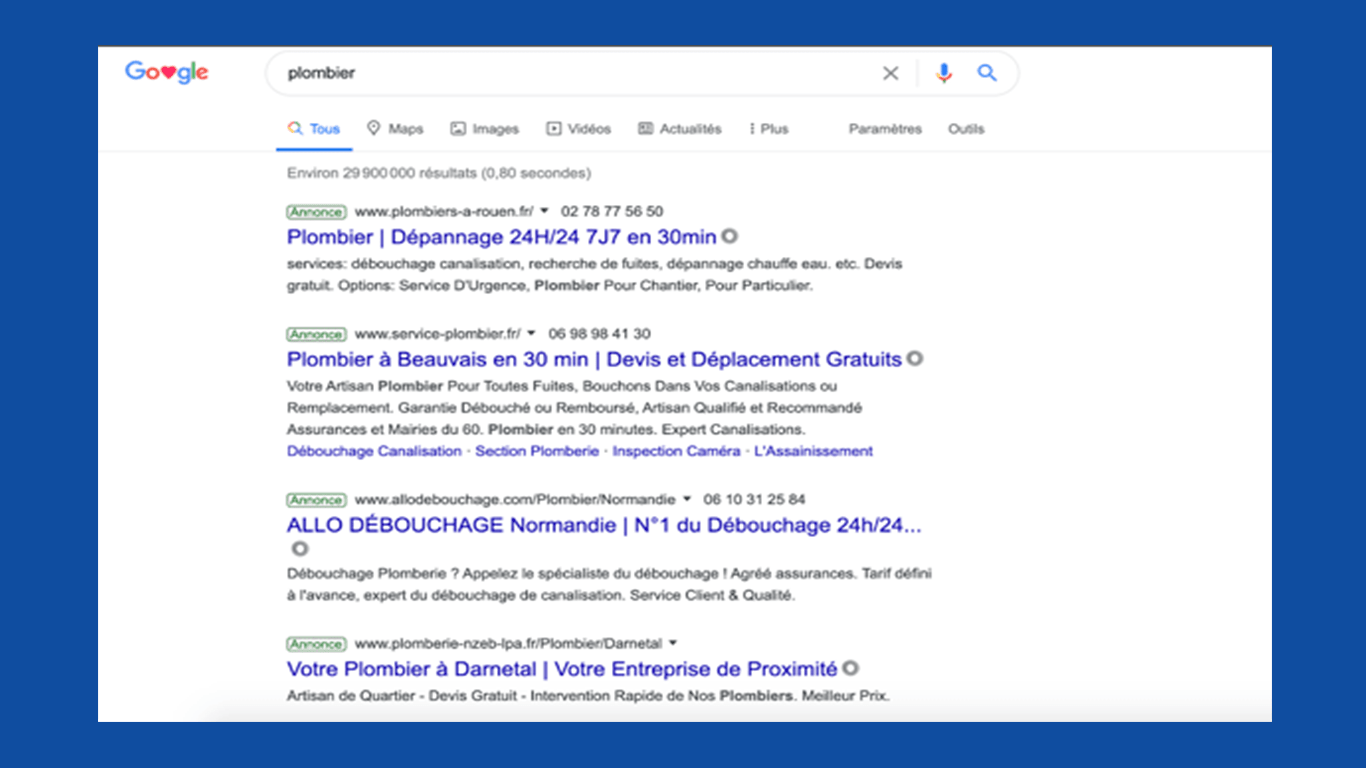Start voice search with the microphone icon
The height and width of the screenshot is (768, 1366).
point(943,73)
